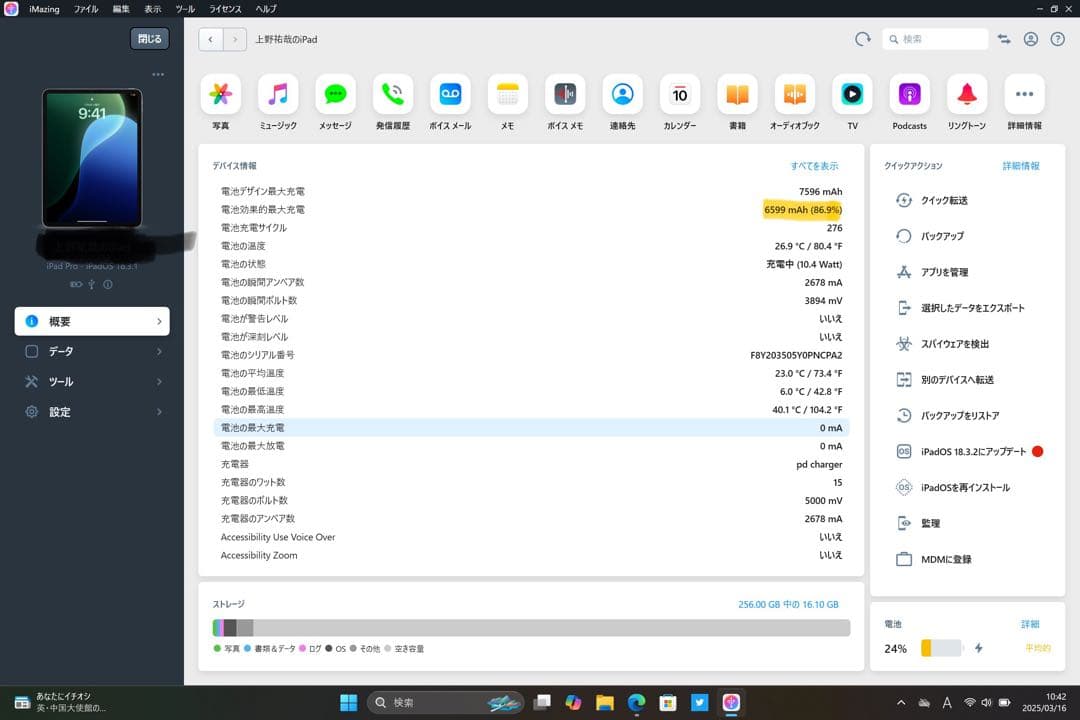Open the Podcasts icon
This screenshot has width=1080, height=720.
point(908,95)
